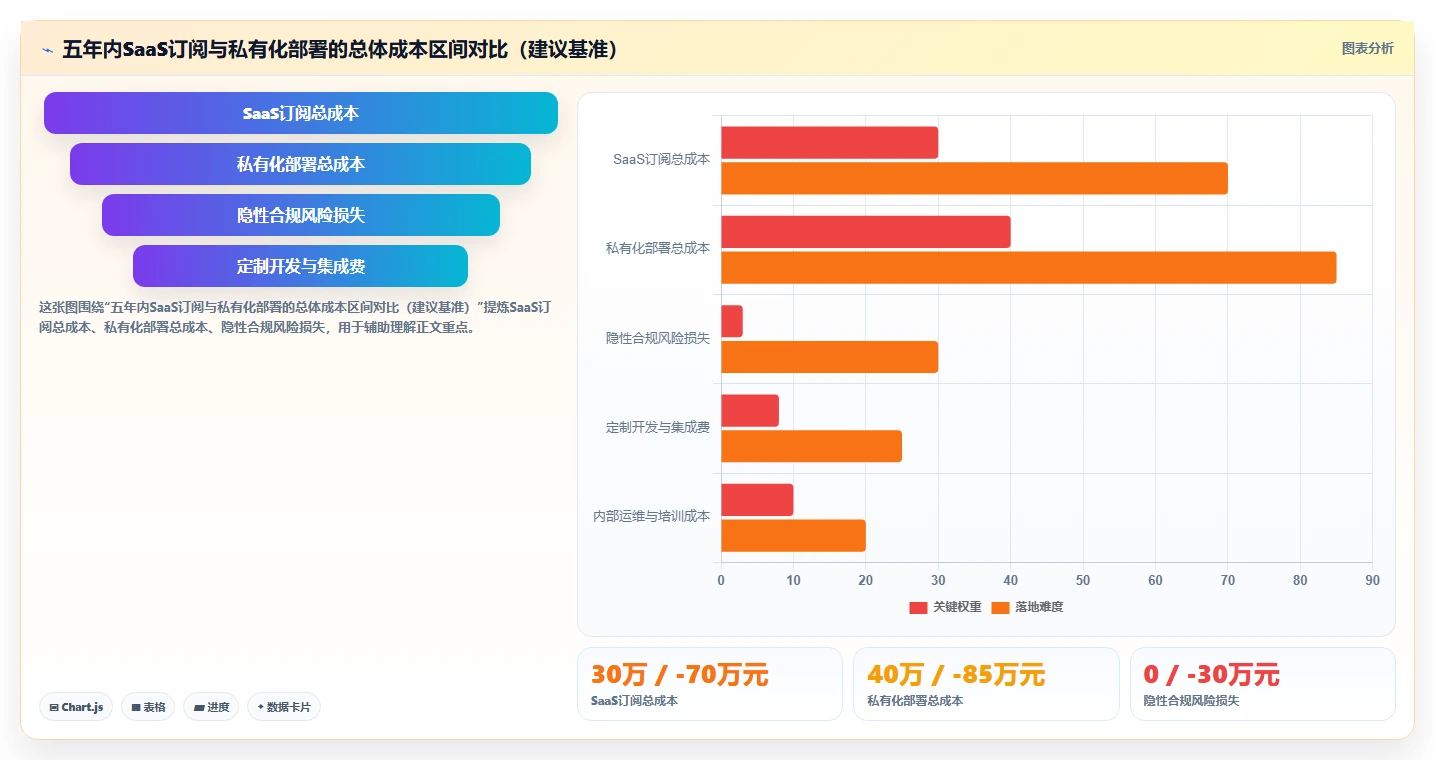Click the red bar for SaaS订阅总成本
This screenshot has width=1435, height=760.
coord(829,143)
